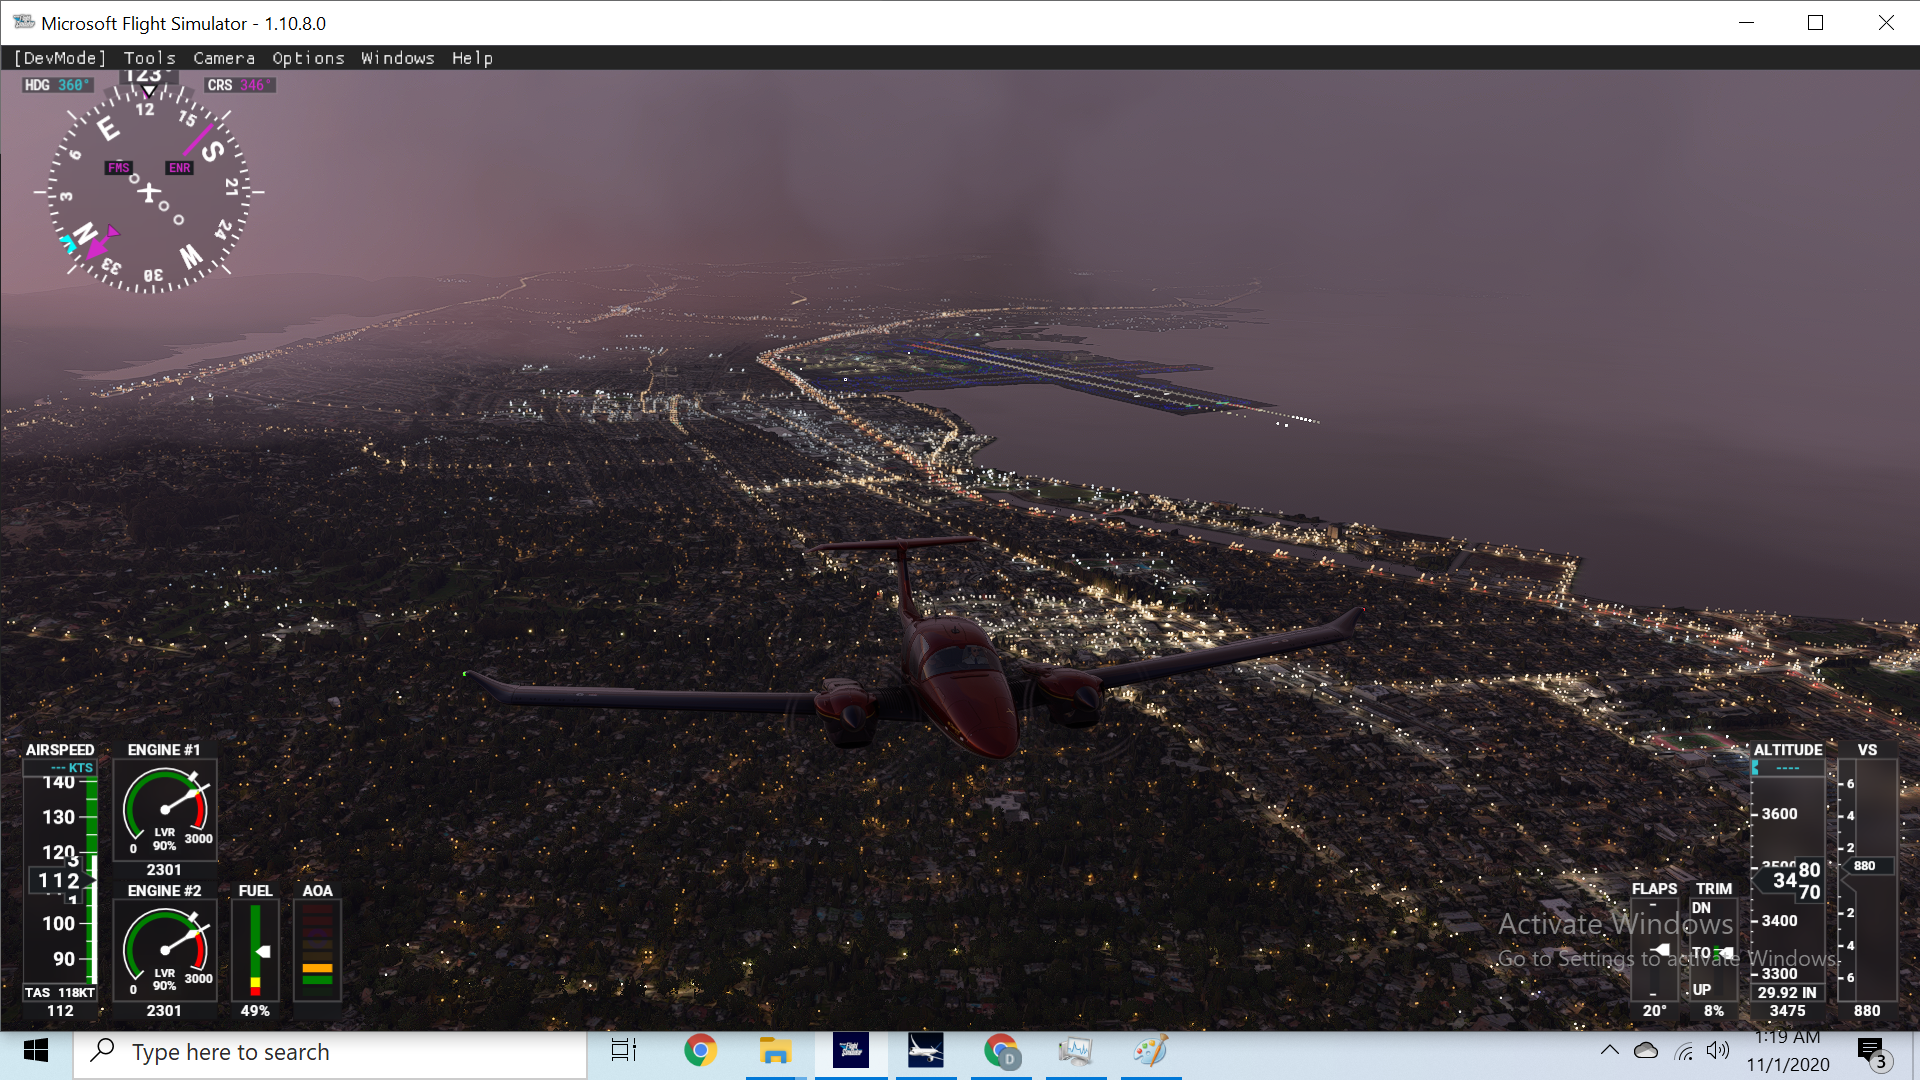Open the Action Center notifications icon

[x=1873, y=1053]
